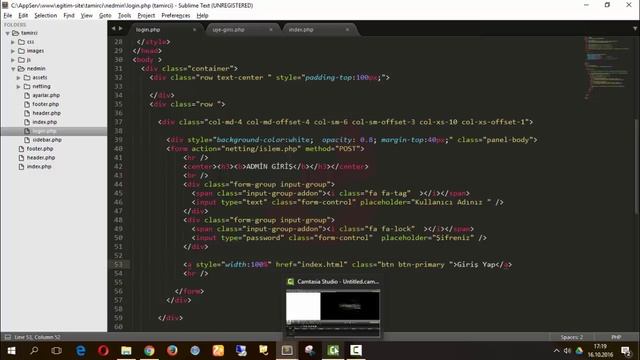Screen dimensions: 640x360
Task: Show hidden system tray icons
Action: (556, 350)
